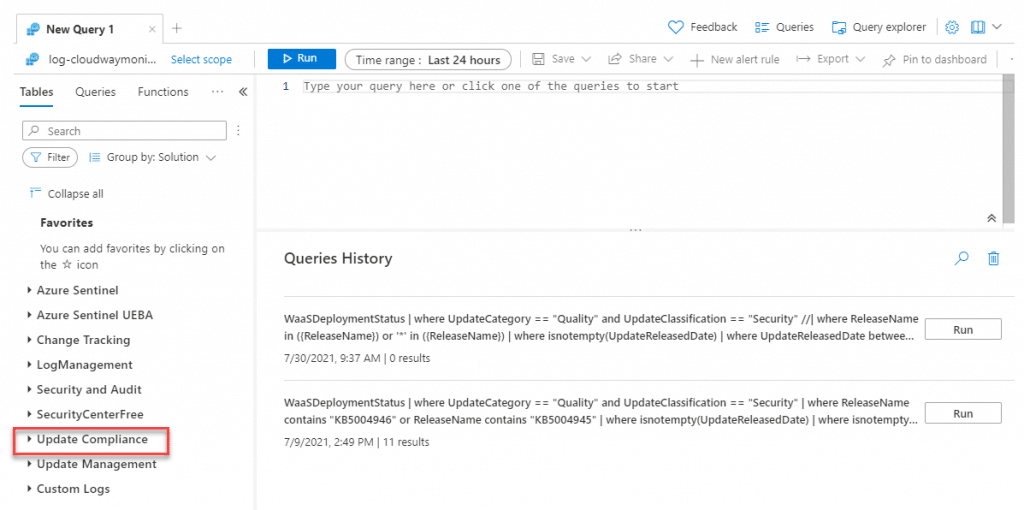Create a New alert rule
This screenshot has height=510, width=1024.
coord(735,59)
